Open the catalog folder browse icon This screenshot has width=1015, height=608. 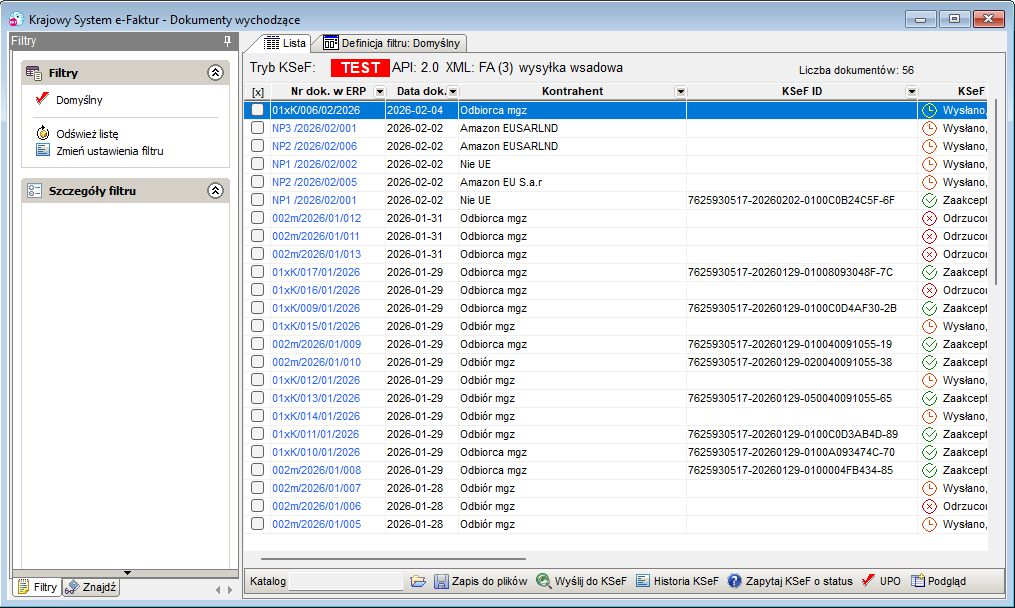point(418,581)
